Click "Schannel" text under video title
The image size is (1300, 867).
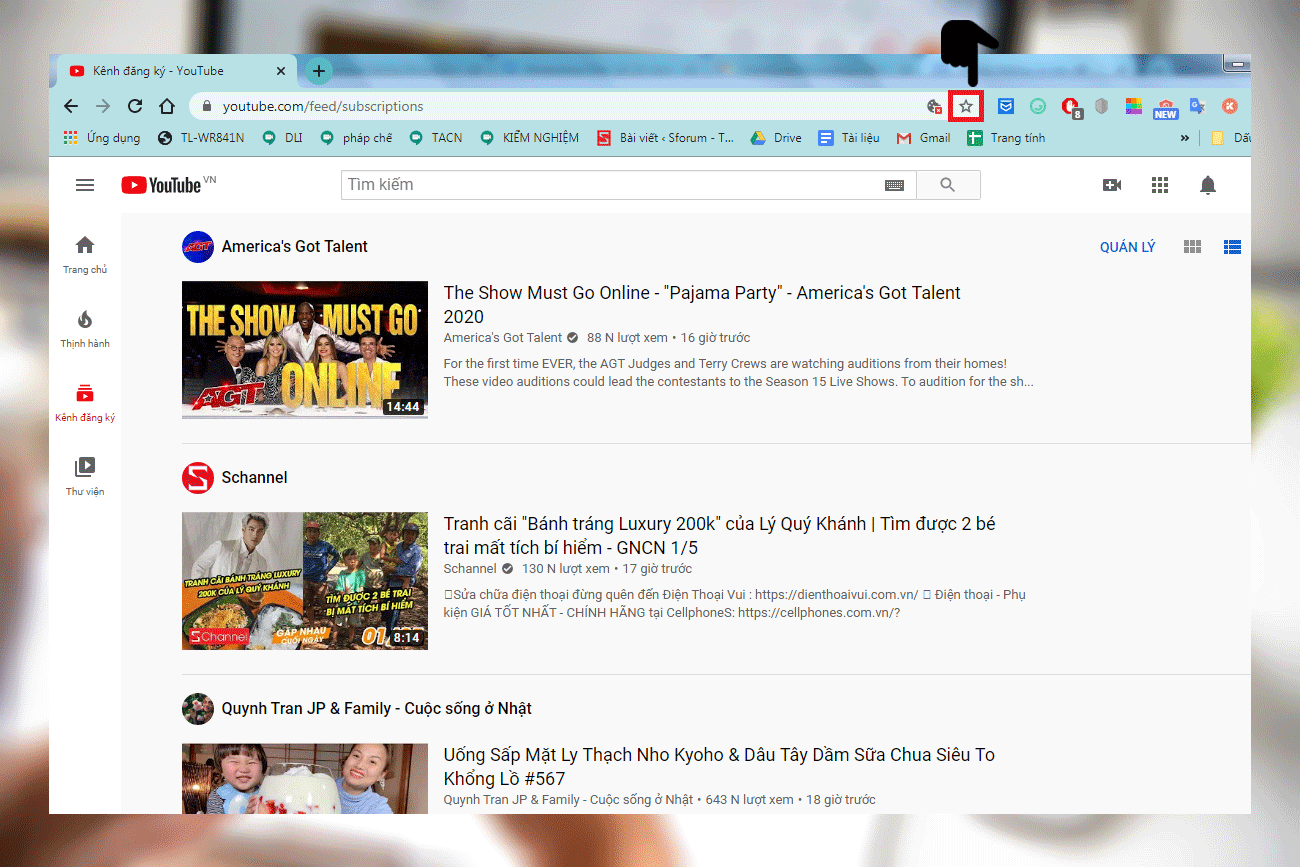[470, 569]
